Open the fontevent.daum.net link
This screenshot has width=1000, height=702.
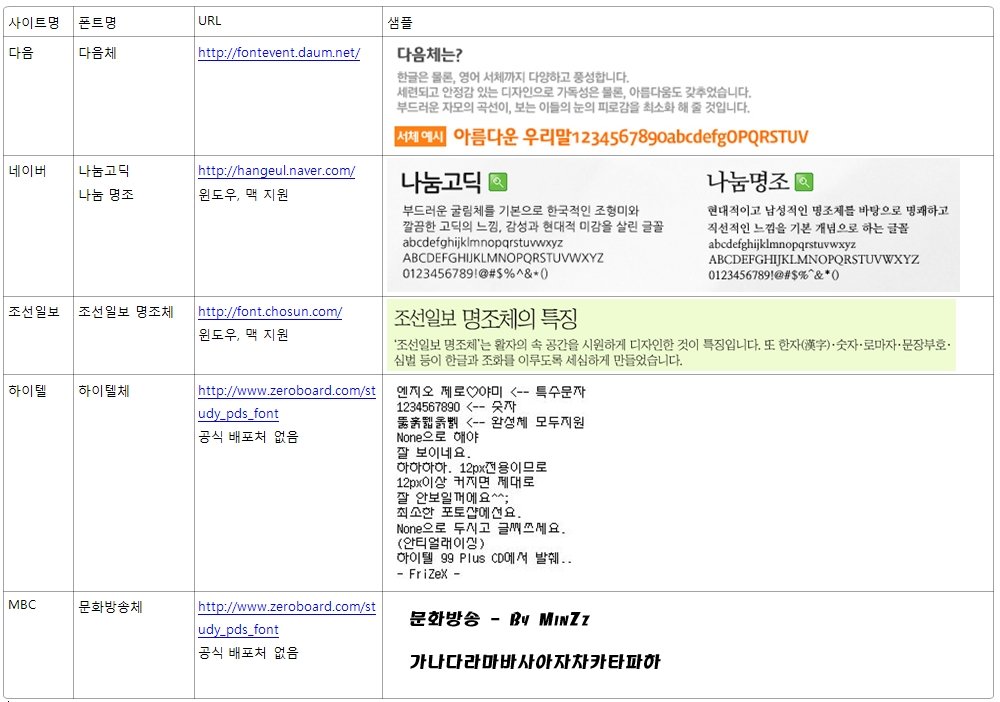pyautogui.click(x=279, y=53)
